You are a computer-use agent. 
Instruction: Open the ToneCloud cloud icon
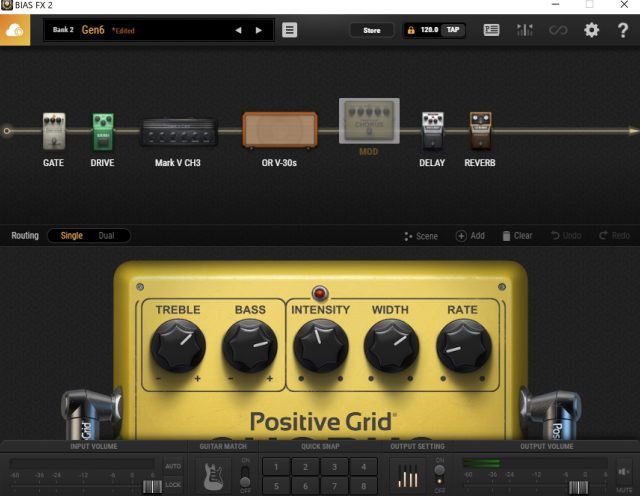pyautogui.click(x=15, y=30)
